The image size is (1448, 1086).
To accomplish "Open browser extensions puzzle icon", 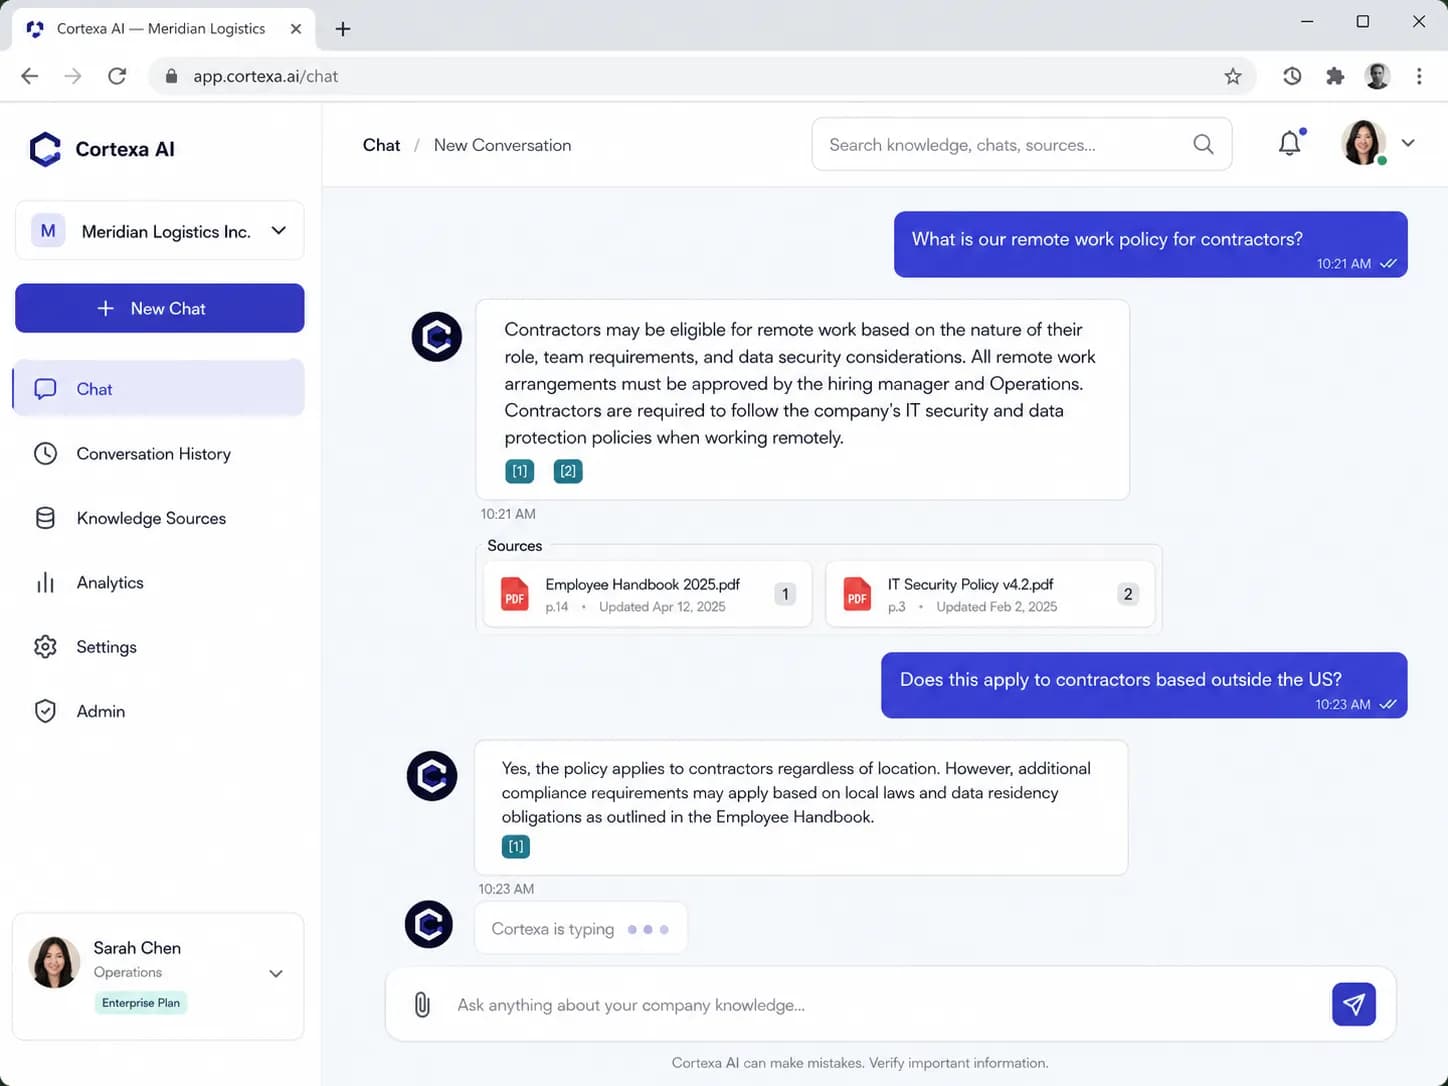I will click(x=1335, y=76).
